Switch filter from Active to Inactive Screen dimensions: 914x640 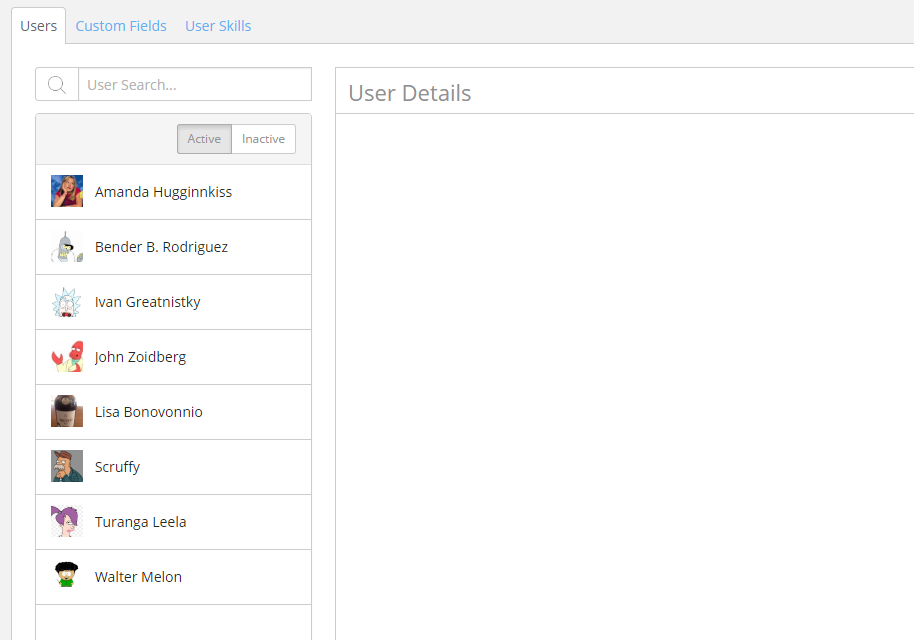(x=263, y=139)
